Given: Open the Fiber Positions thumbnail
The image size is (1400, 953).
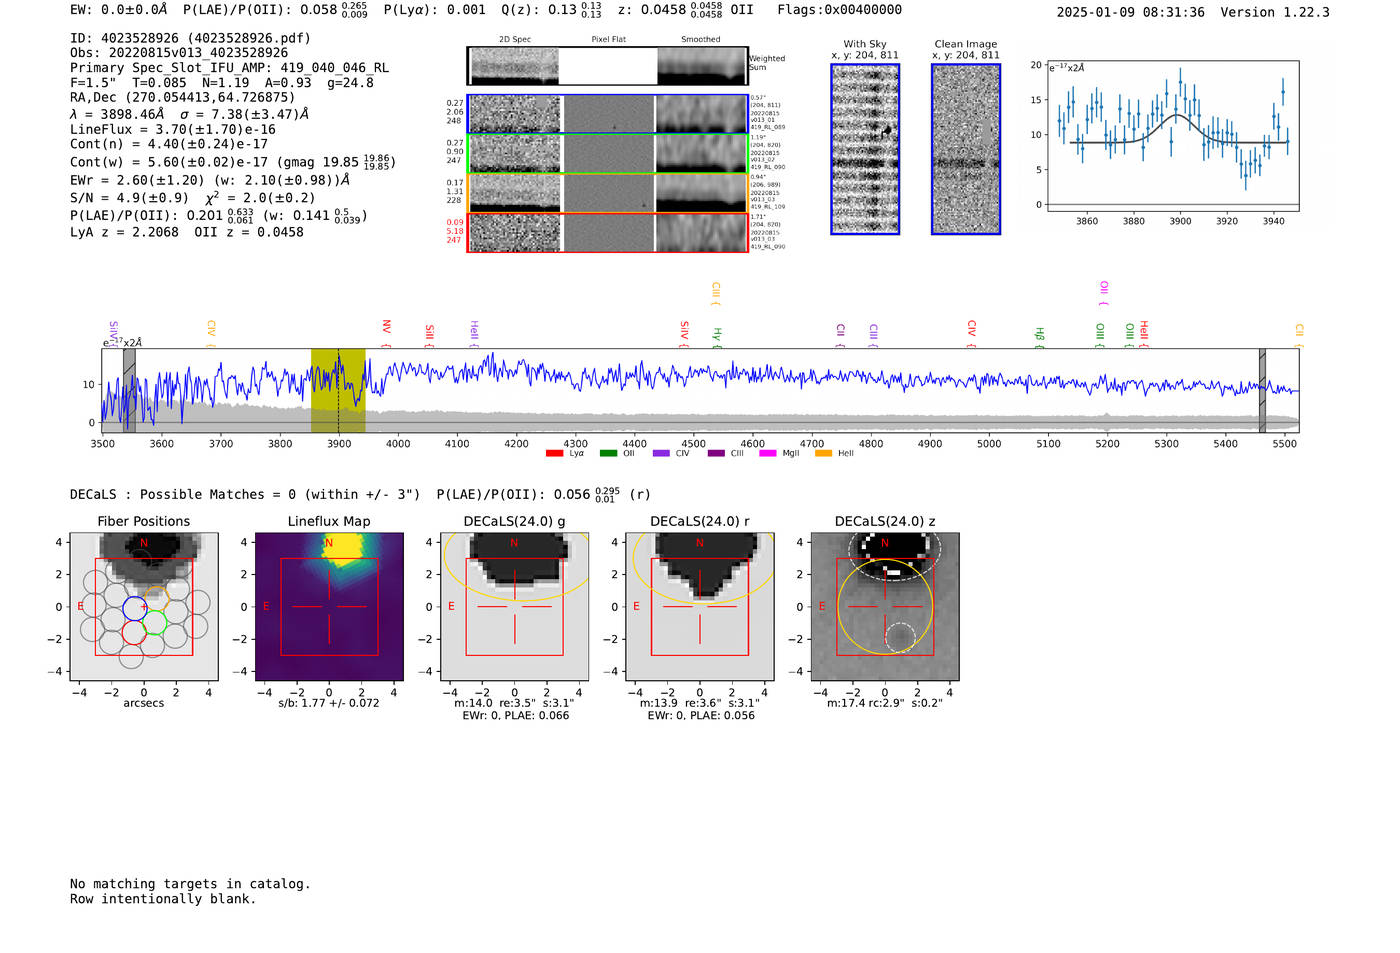Looking at the screenshot, I should coord(144,607).
